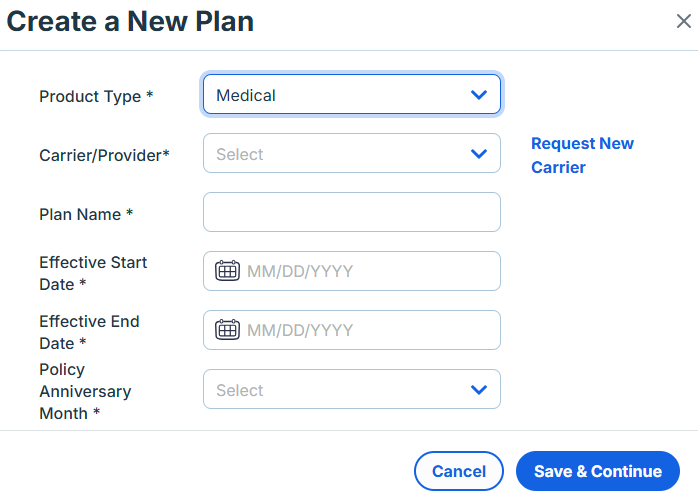
Task: Expand Product Type chevron arrow
Action: (479, 95)
